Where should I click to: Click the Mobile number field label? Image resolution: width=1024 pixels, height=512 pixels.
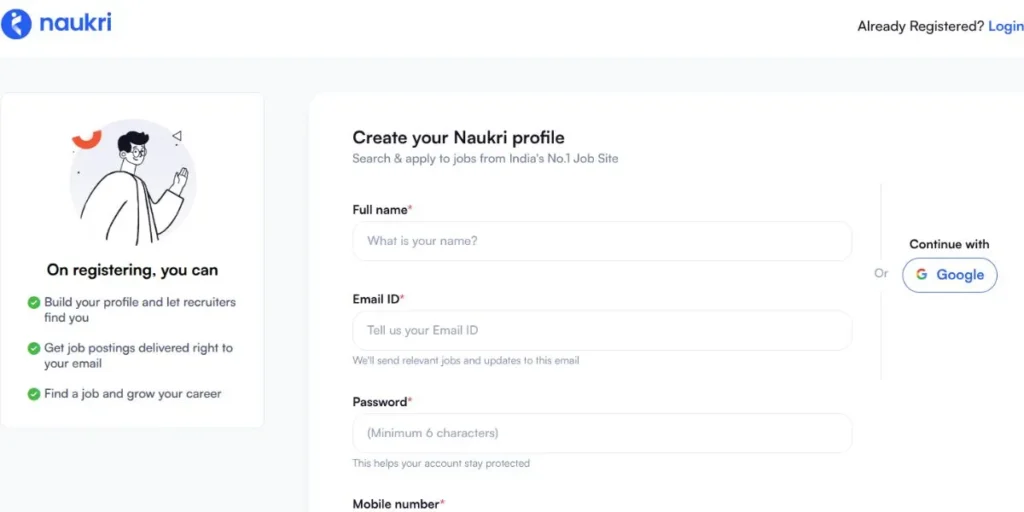pos(396,504)
